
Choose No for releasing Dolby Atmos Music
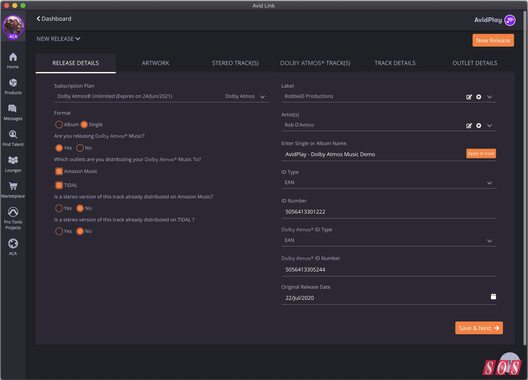(x=80, y=148)
